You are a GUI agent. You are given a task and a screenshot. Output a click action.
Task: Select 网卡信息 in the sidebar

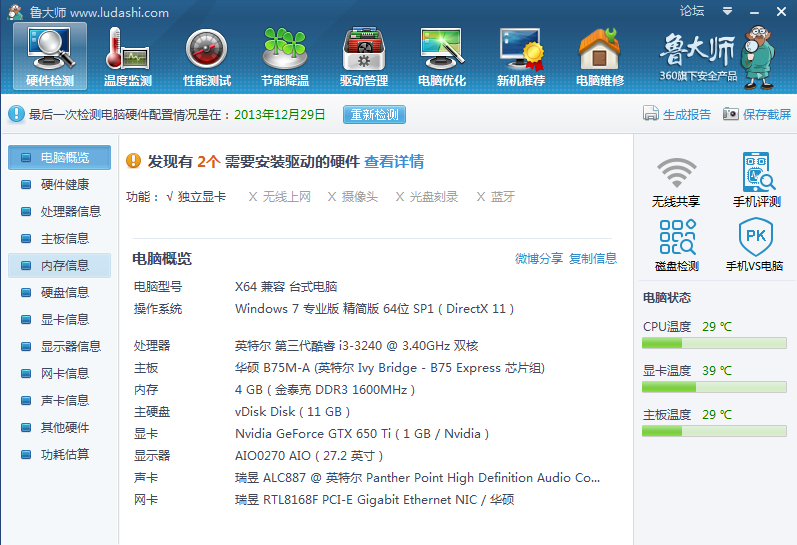59,373
